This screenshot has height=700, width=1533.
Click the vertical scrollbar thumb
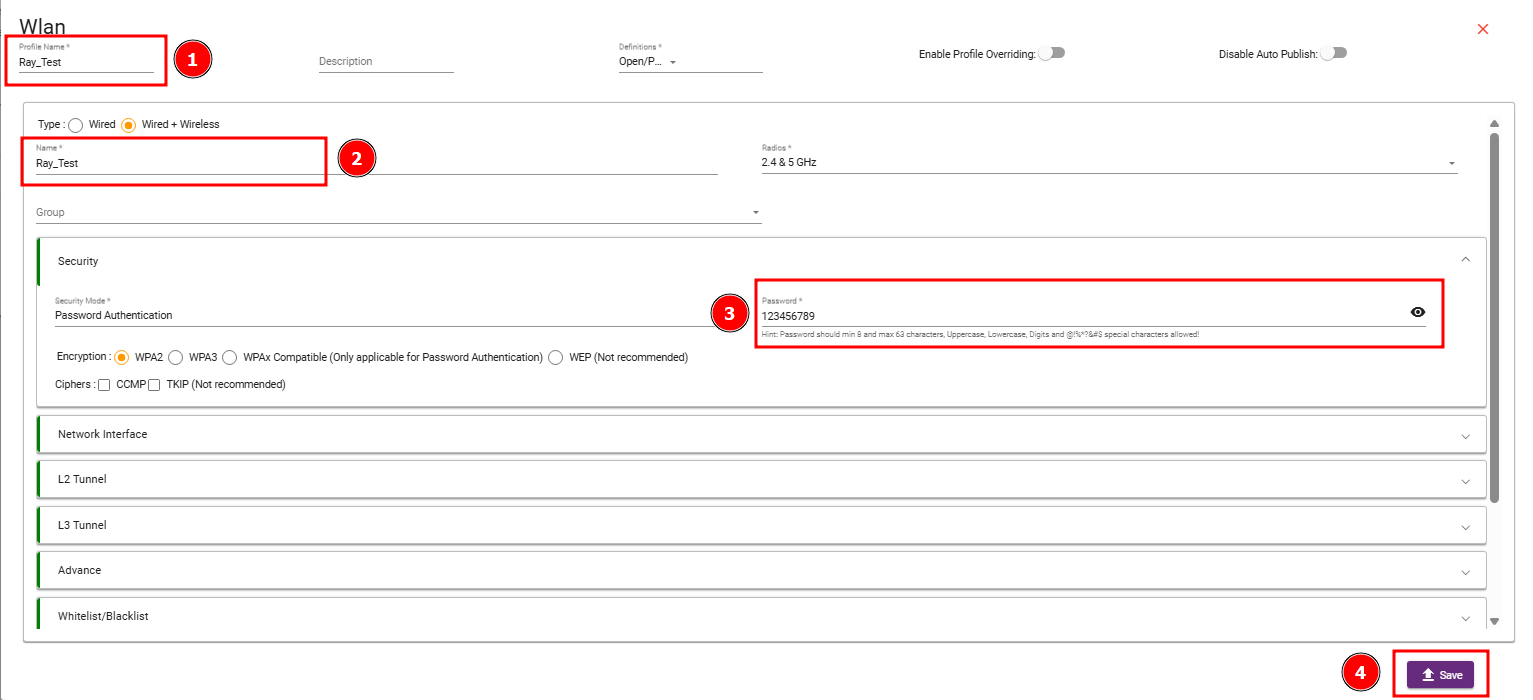click(1494, 317)
